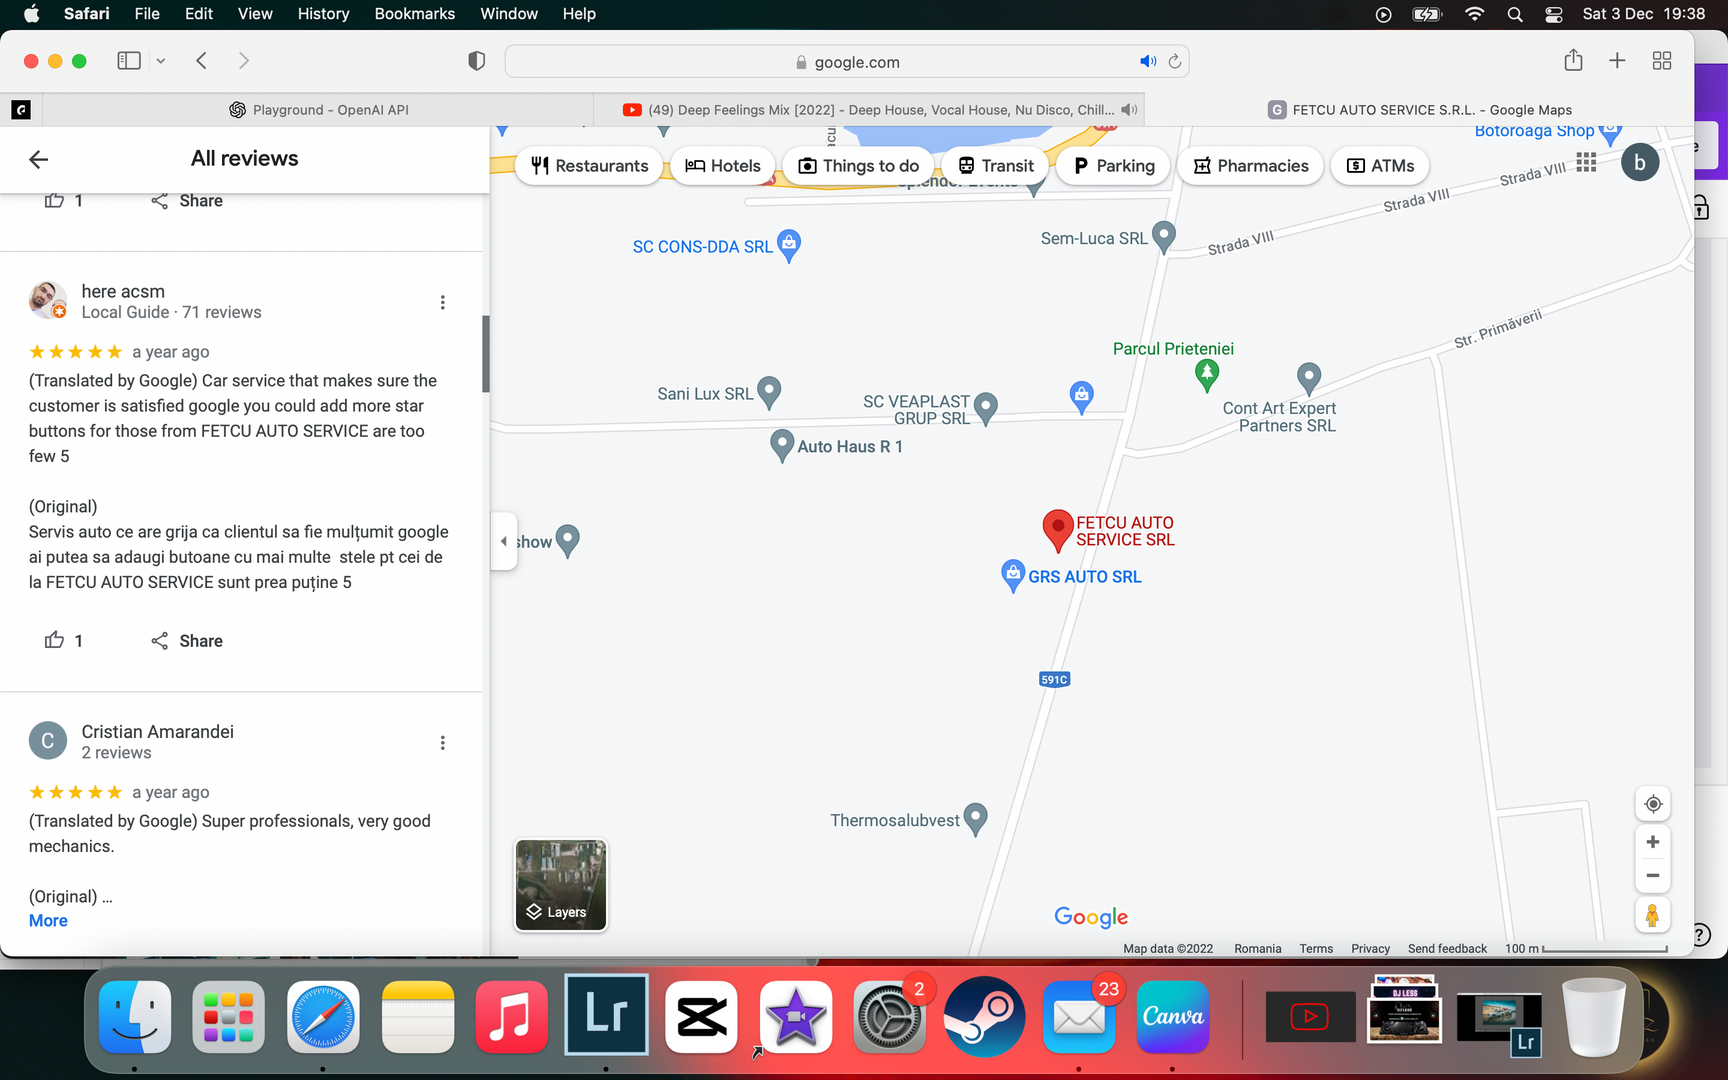Toggle the Safari sidebar
This screenshot has height=1080, width=1728.
[x=129, y=61]
